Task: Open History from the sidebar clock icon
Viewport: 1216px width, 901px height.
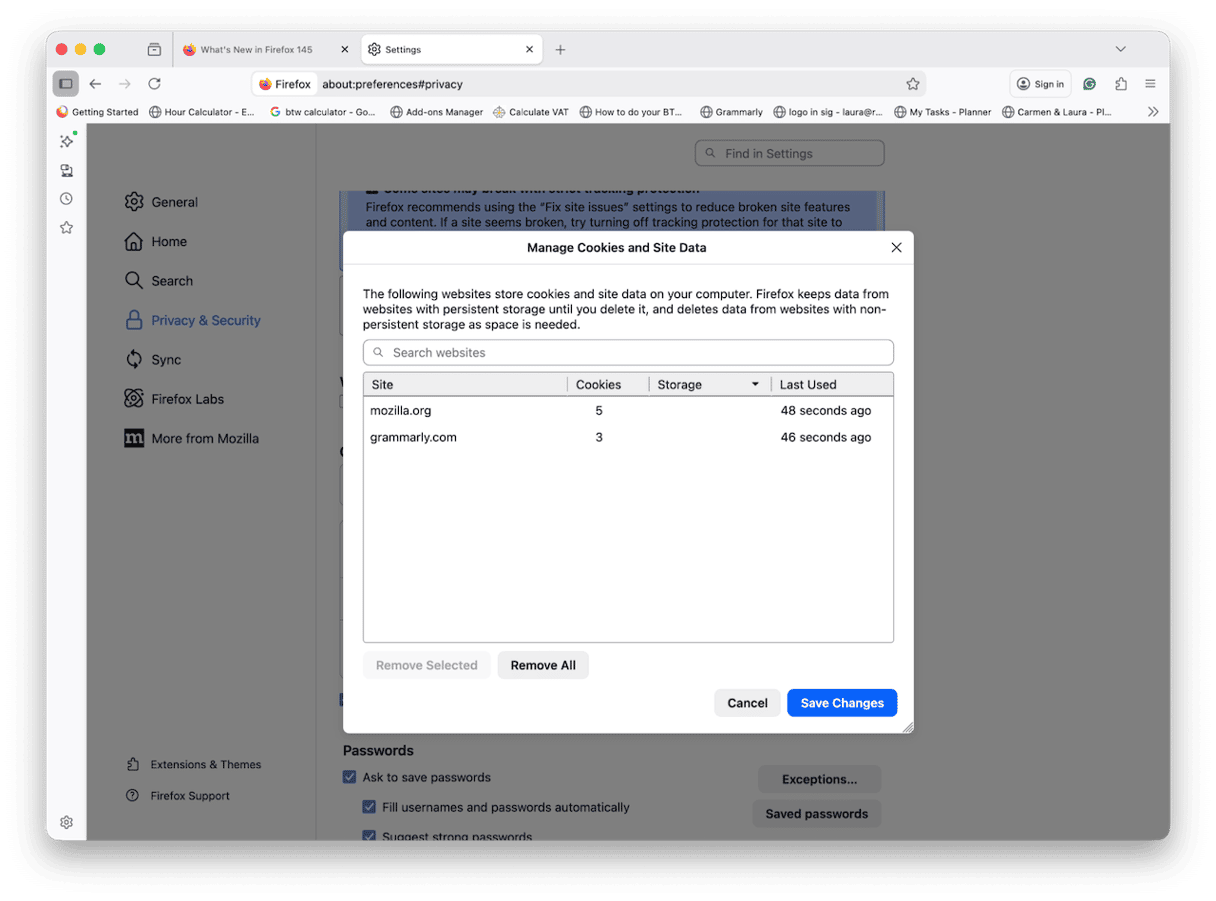Action: coord(66,199)
